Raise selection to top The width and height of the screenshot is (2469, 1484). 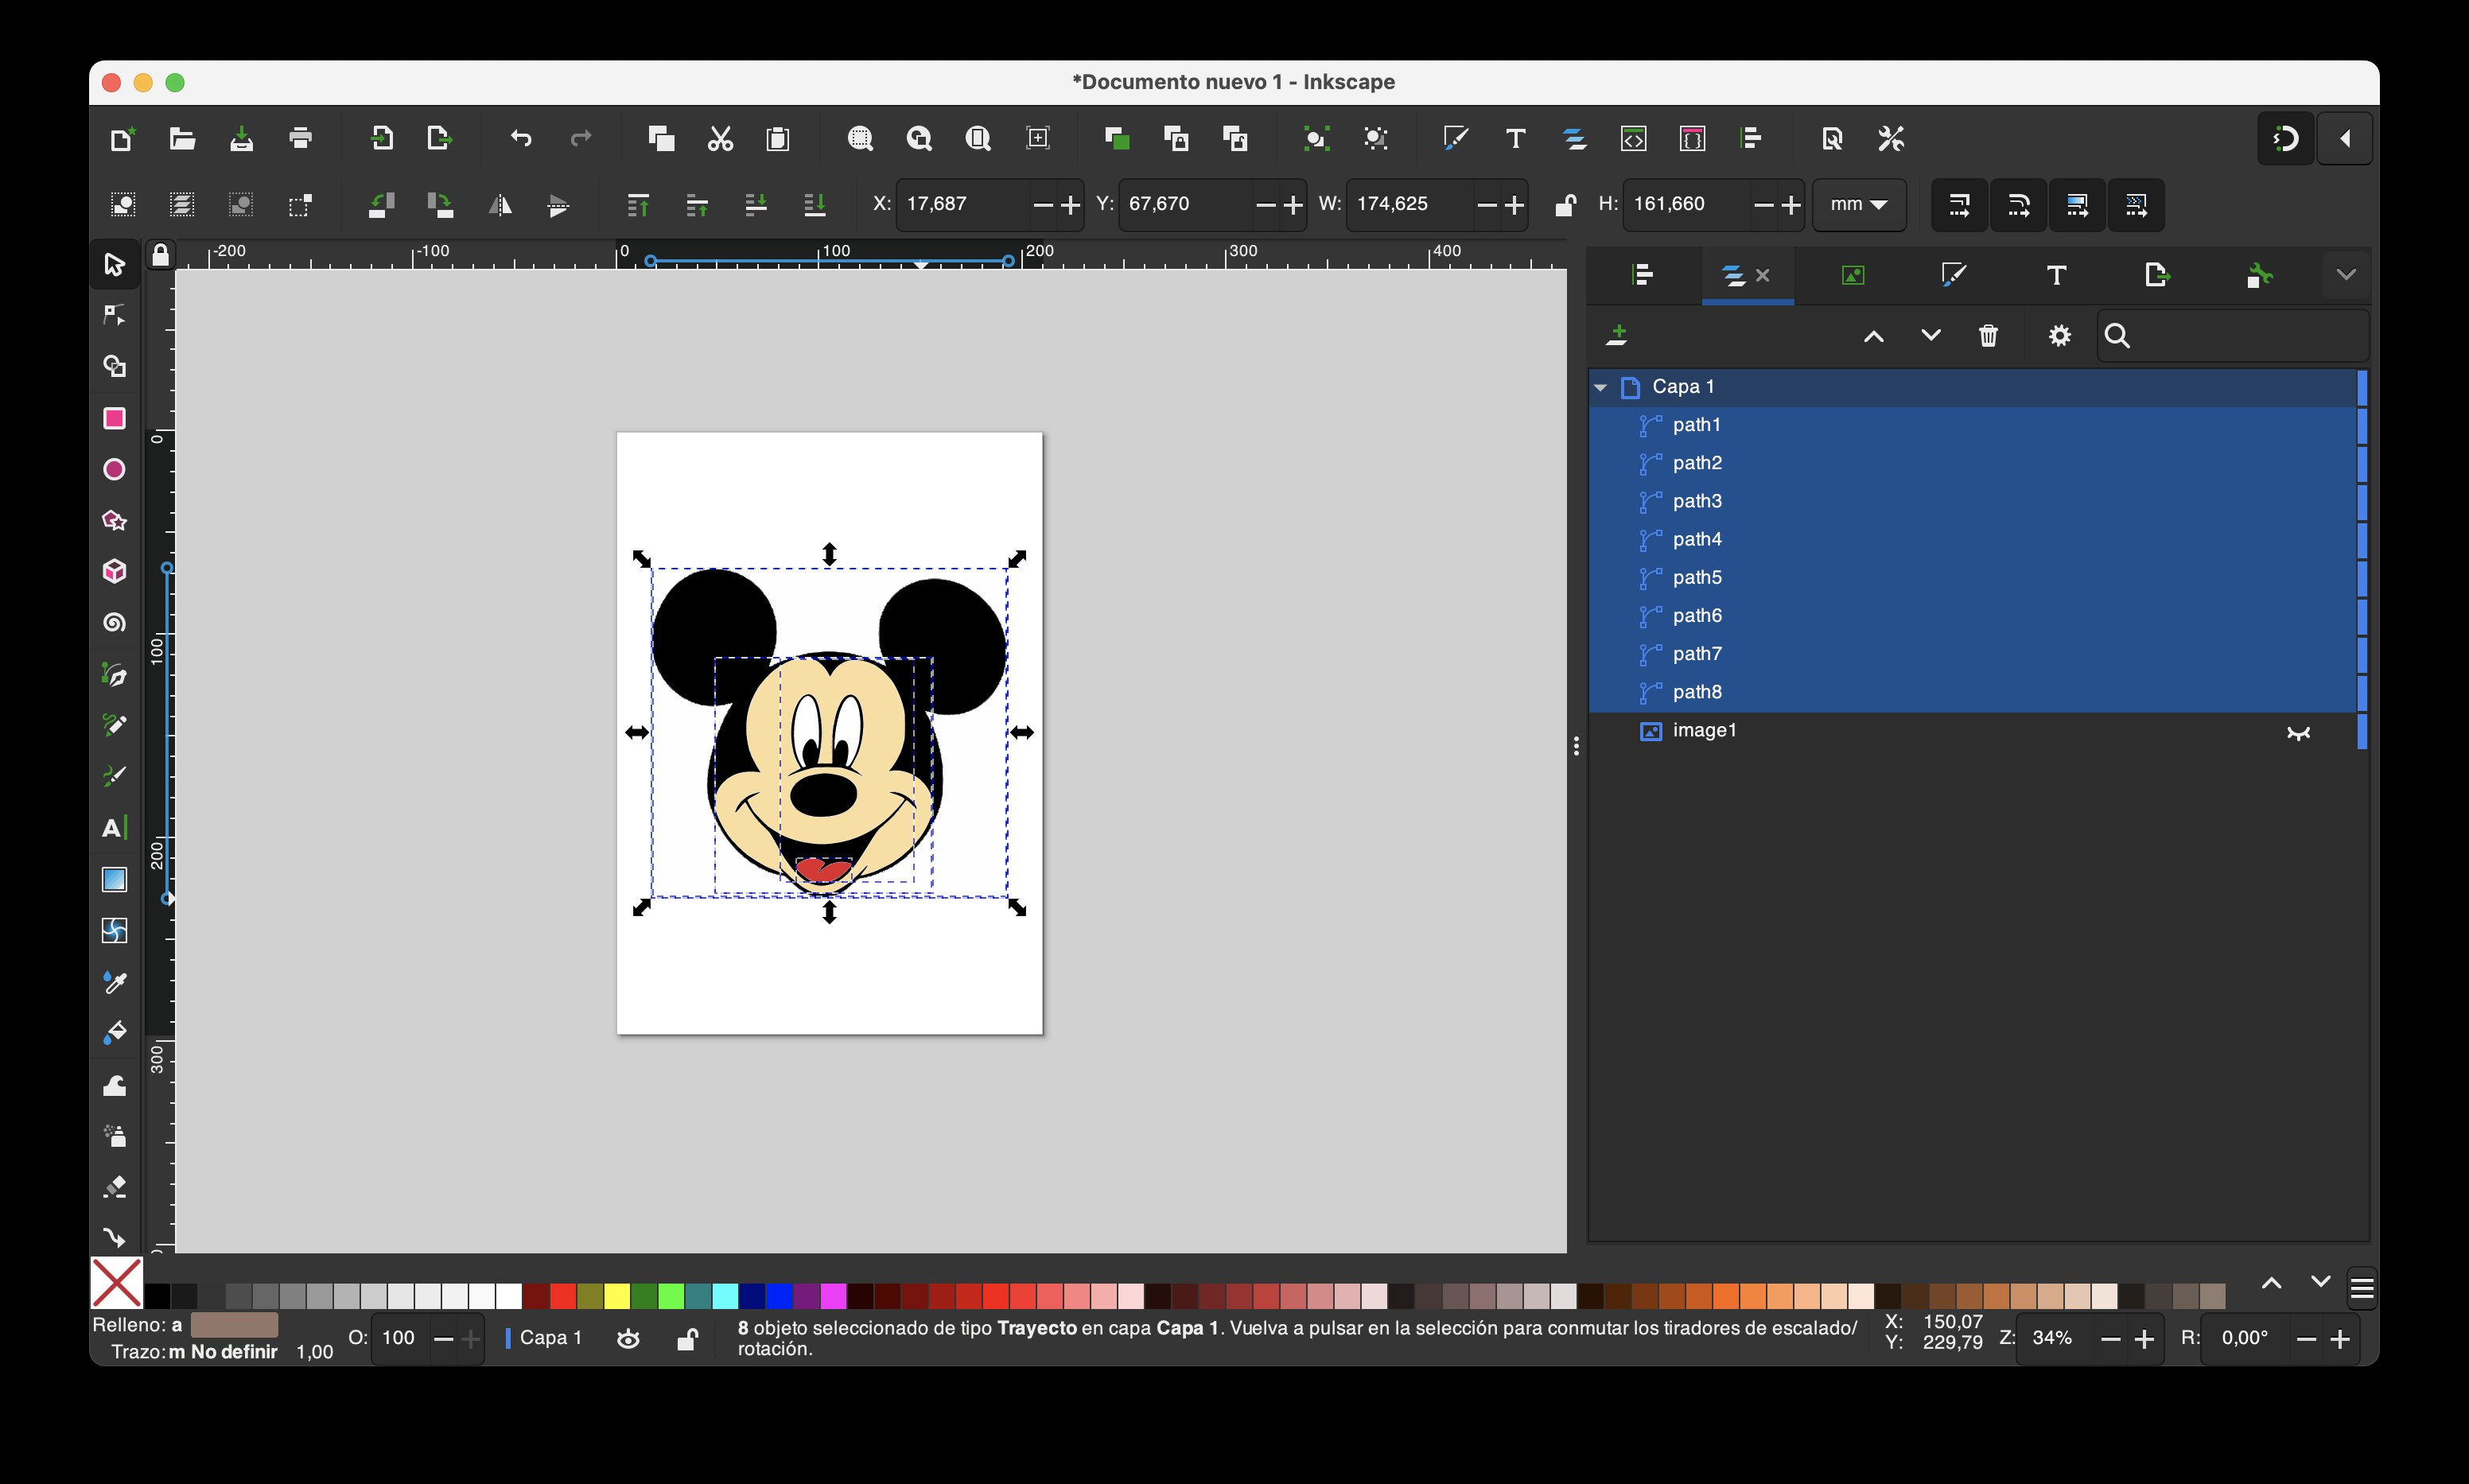(638, 205)
